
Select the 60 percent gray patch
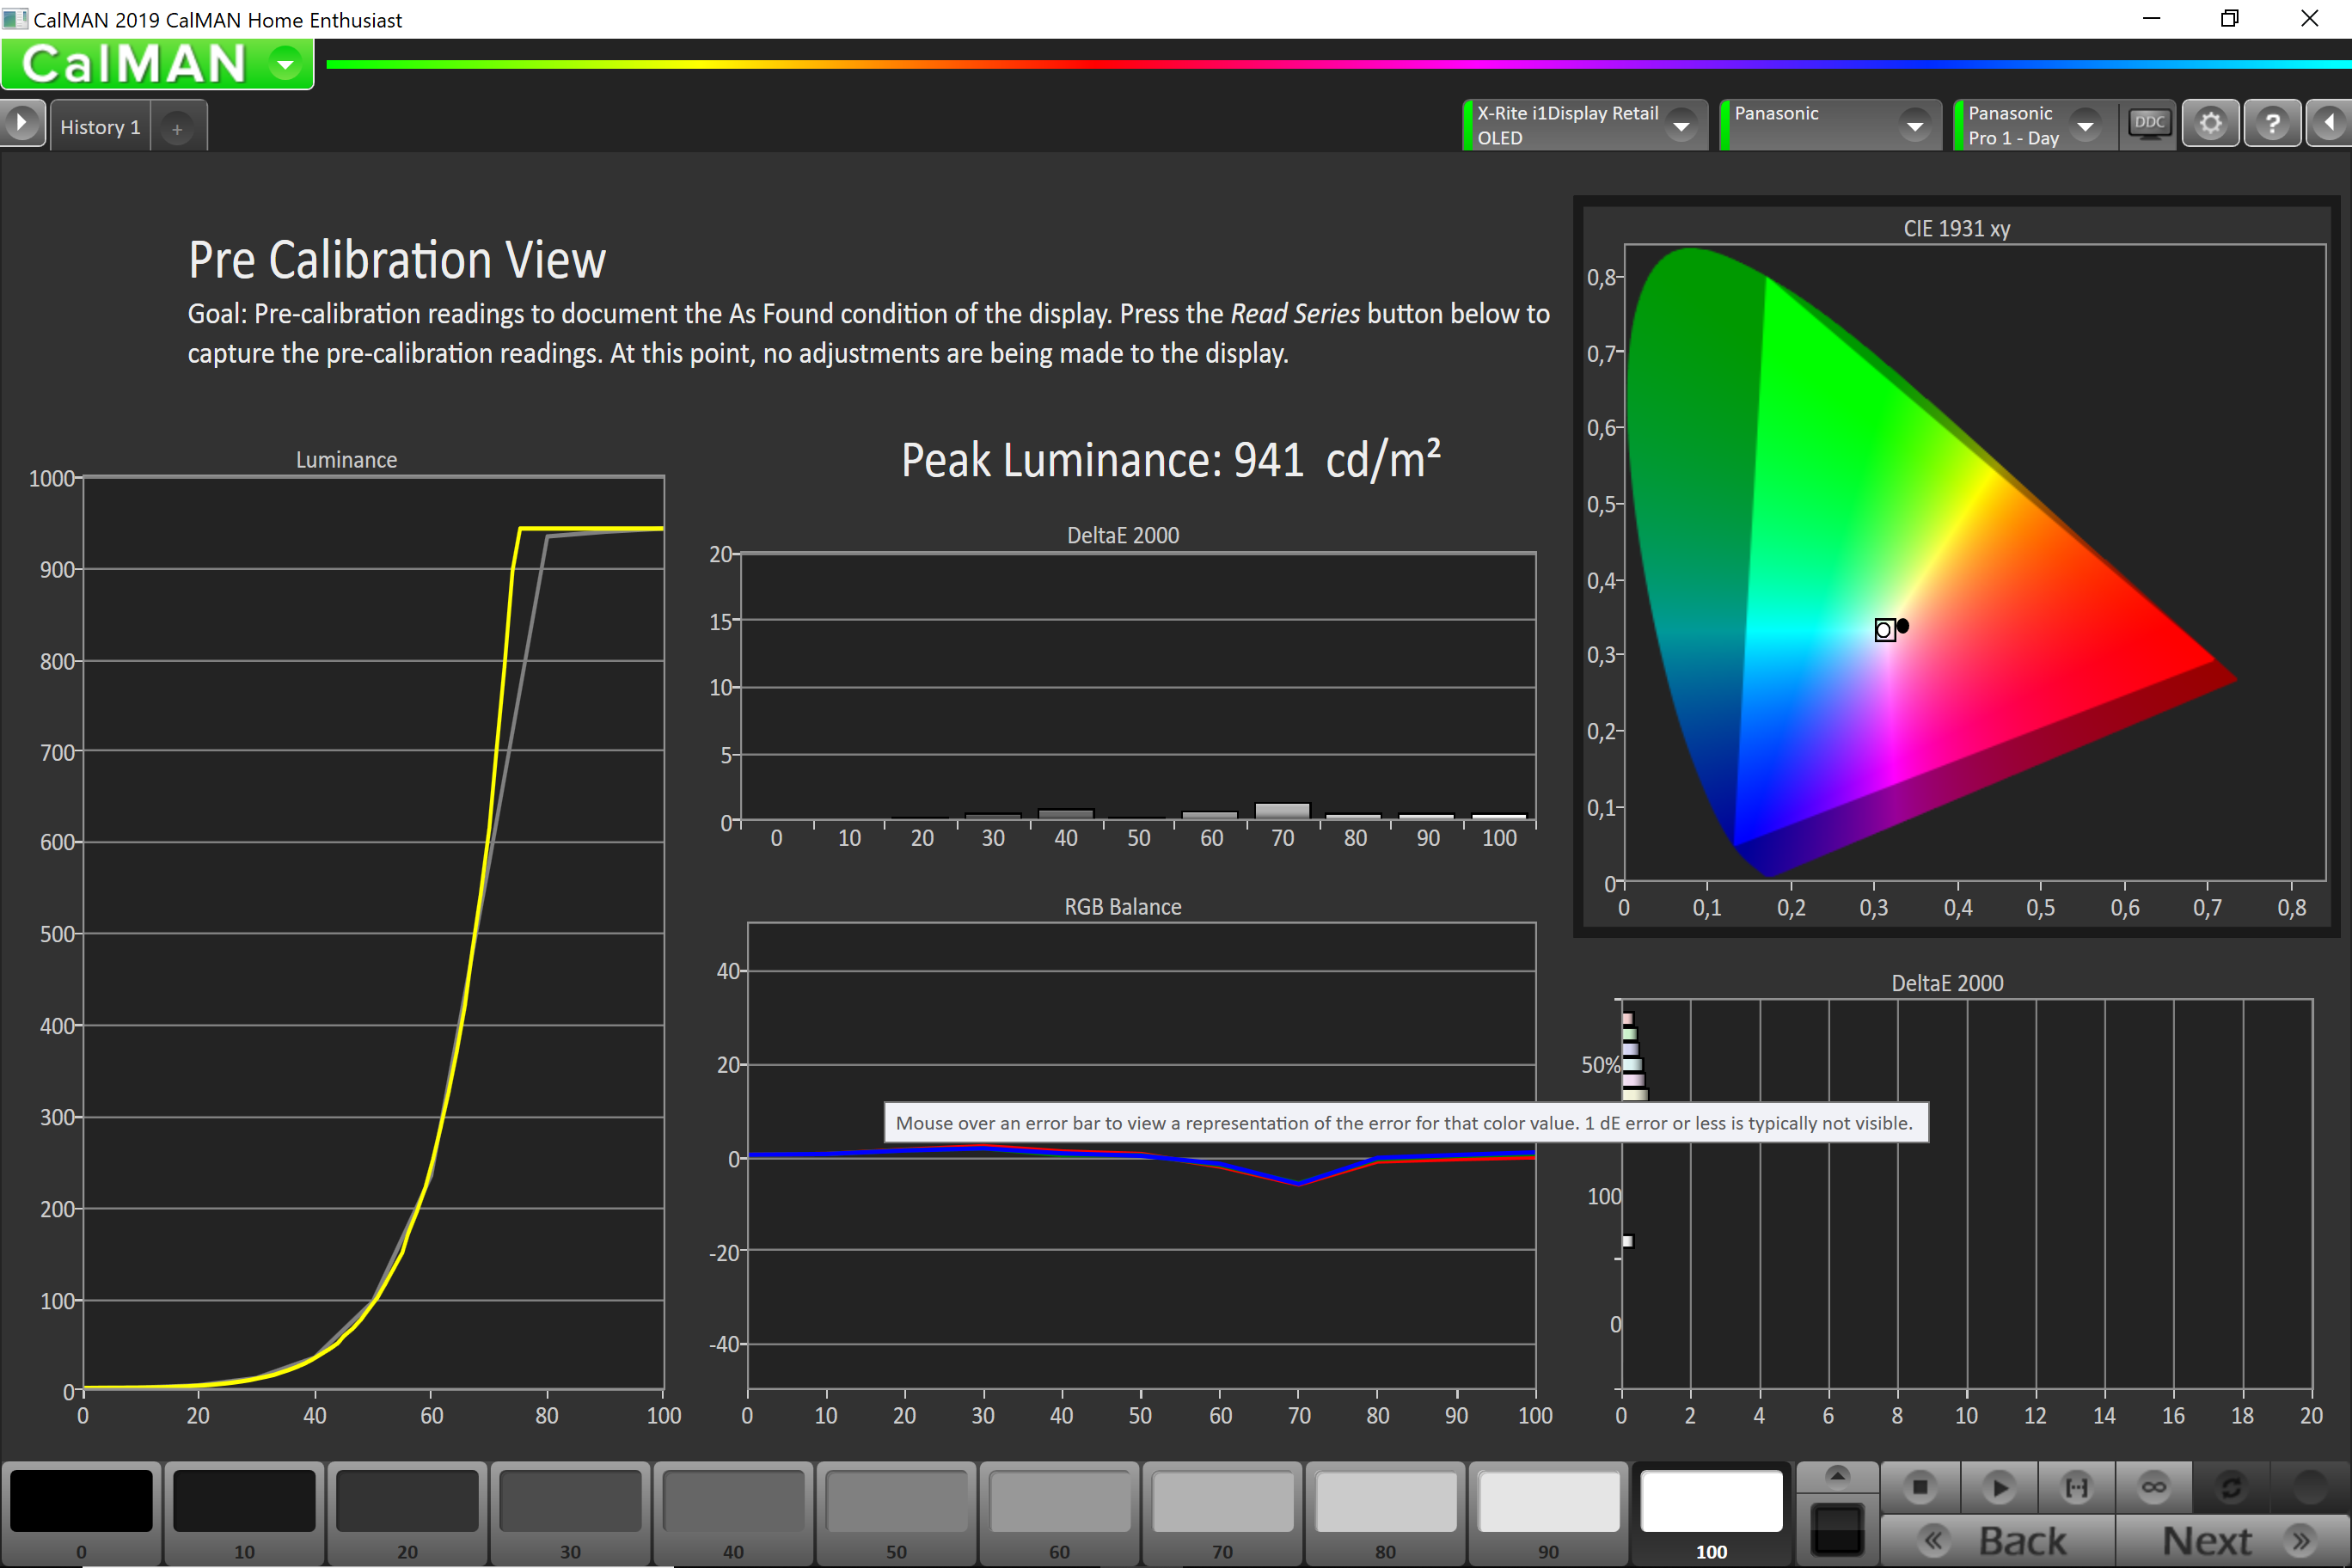pos(1059,1513)
